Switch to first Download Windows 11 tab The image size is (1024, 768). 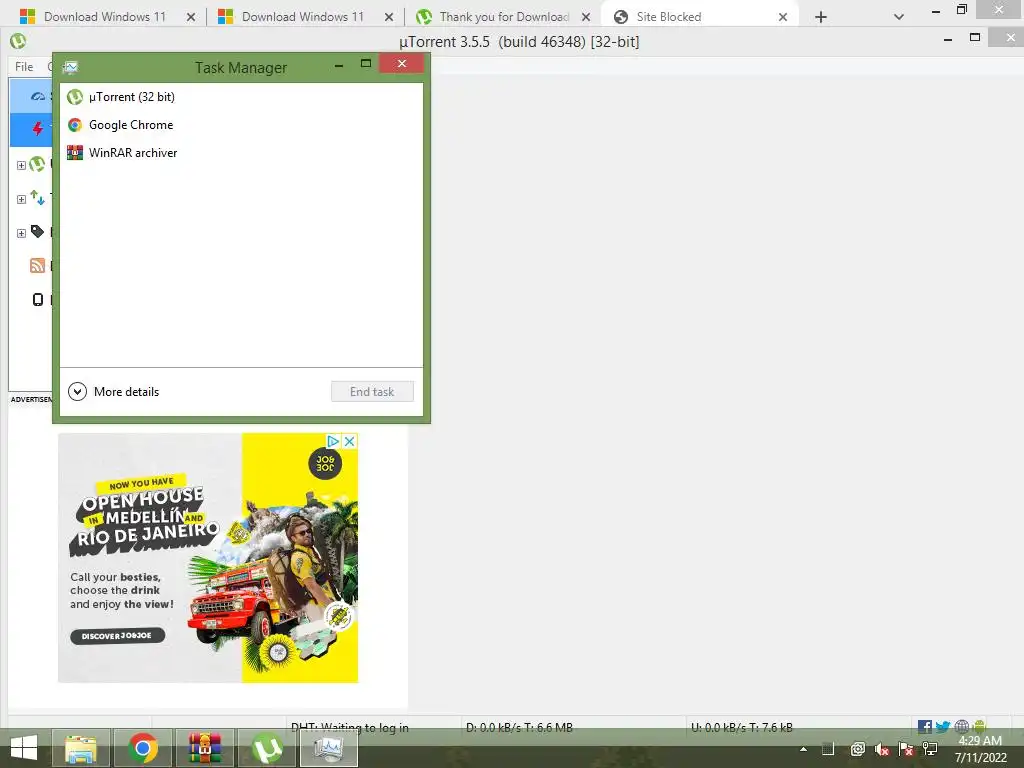click(x=104, y=17)
